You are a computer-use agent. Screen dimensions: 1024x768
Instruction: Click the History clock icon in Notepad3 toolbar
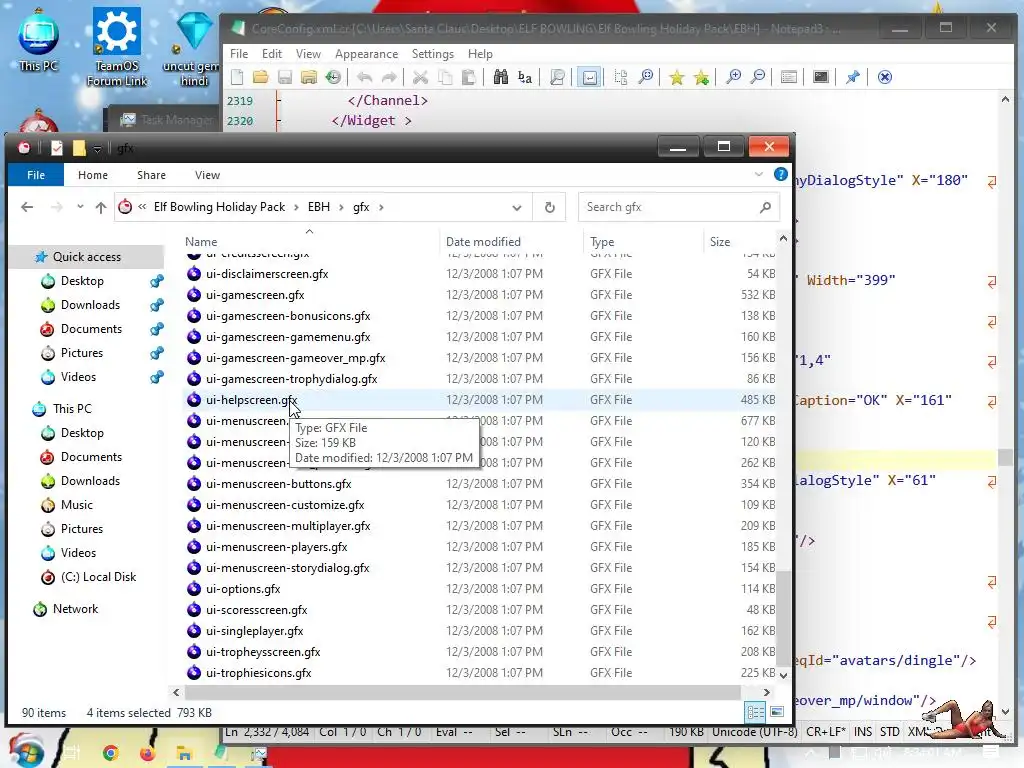(x=333, y=77)
